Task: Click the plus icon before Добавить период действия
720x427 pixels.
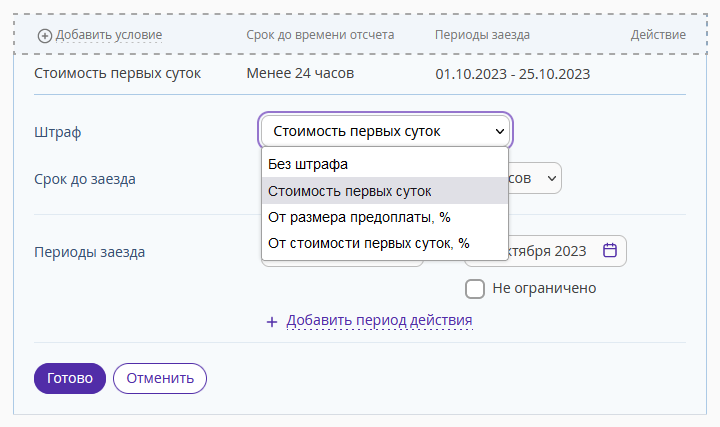Action: [272, 322]
